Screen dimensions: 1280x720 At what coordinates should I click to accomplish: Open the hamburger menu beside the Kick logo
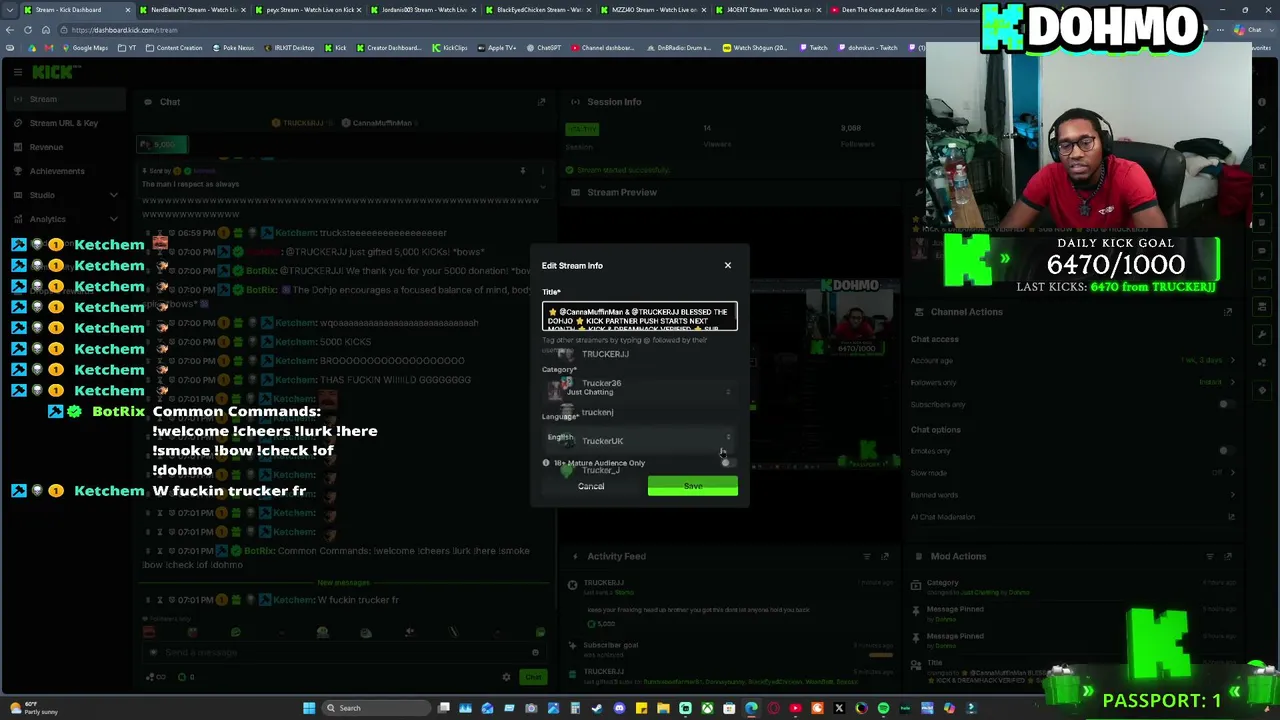pyautogui.click(x=18, y=72)
